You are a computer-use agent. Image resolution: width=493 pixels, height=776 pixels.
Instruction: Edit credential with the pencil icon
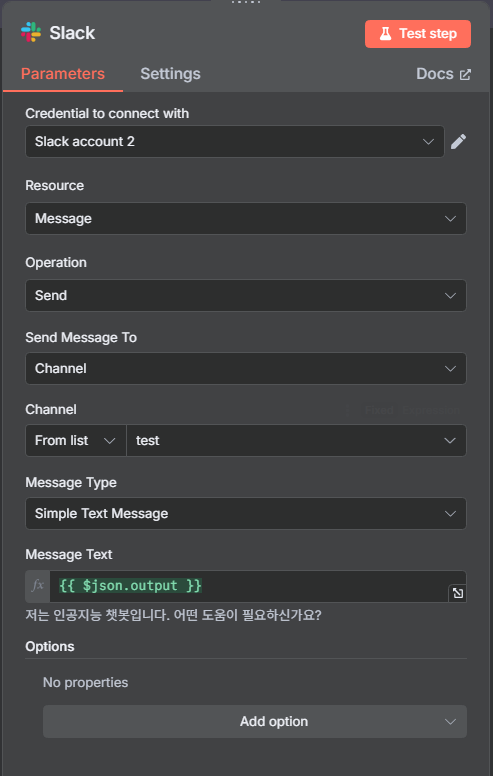[x=458, y=142]
